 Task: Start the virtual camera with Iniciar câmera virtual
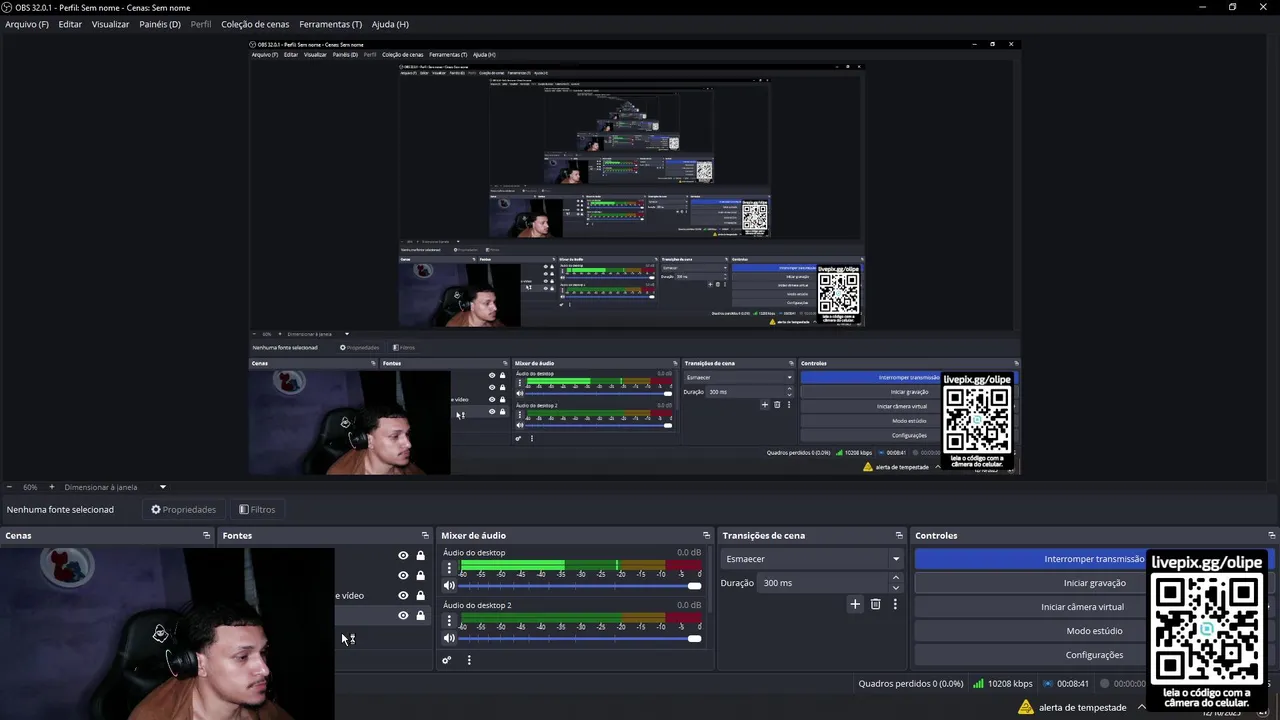point(1094,607)
